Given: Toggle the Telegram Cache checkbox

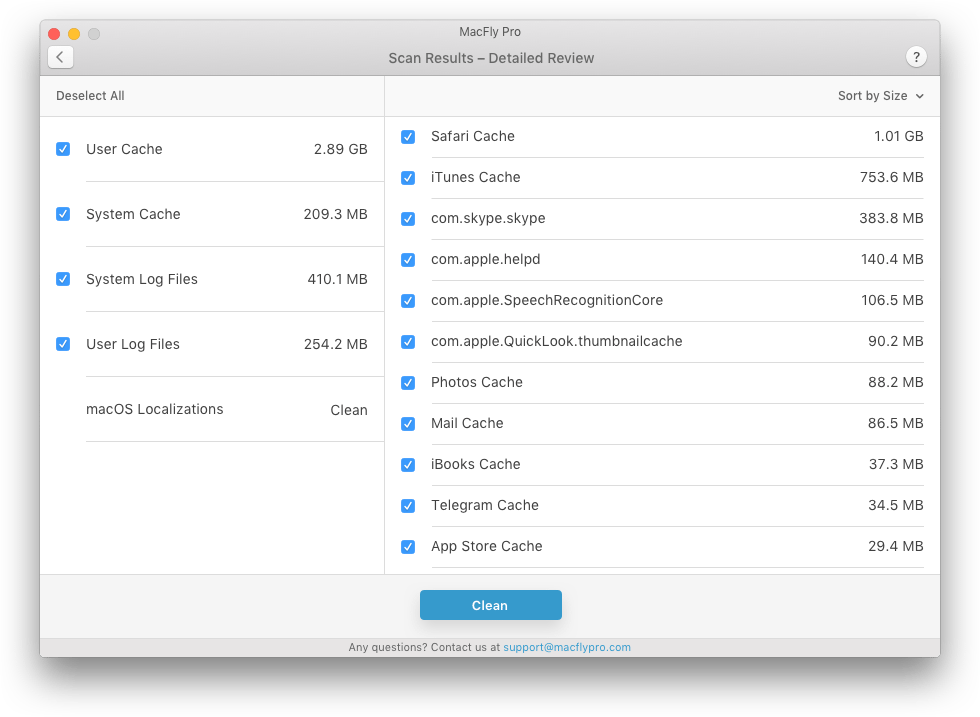Looking at the screenshot, I should tap(408, 506).
